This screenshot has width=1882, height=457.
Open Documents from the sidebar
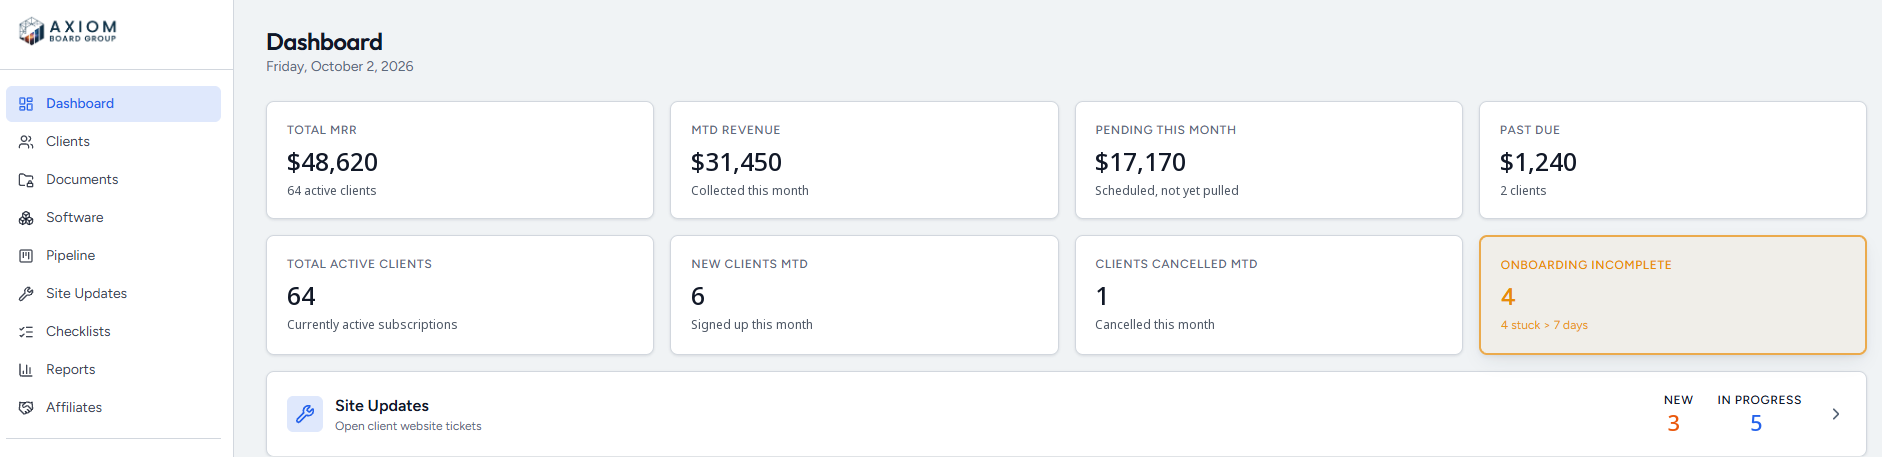(x=113, y=180)
